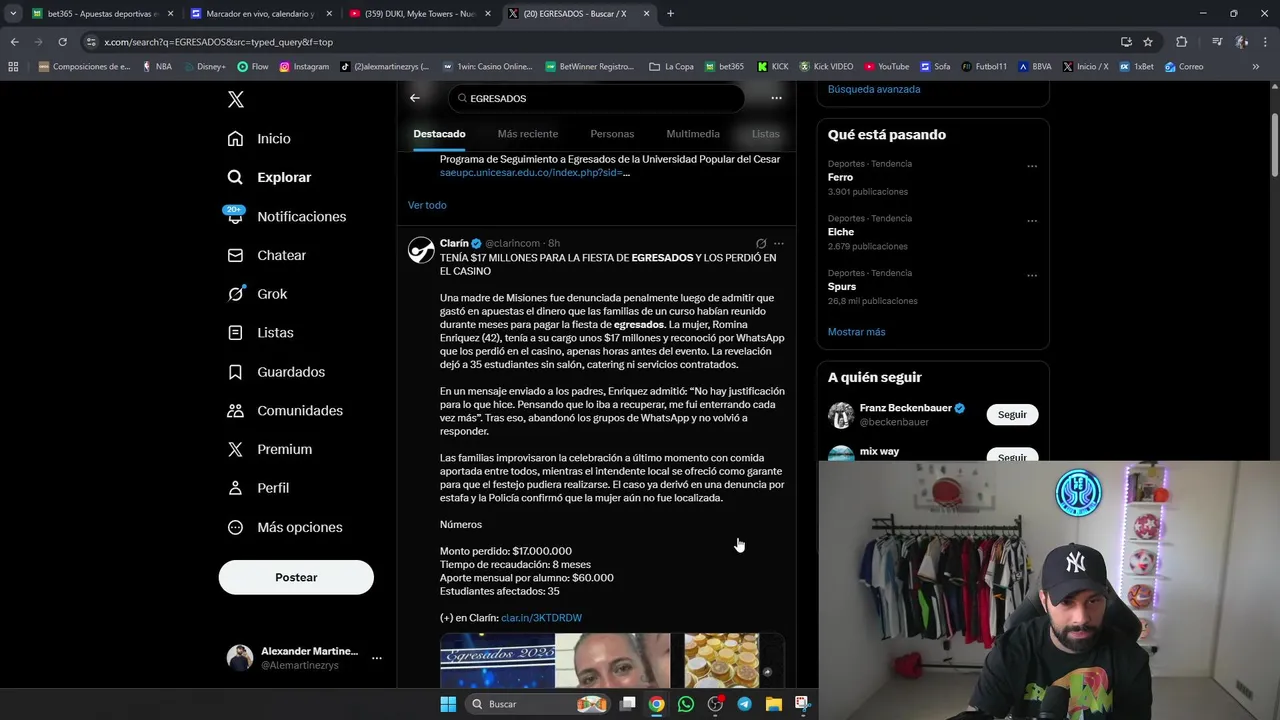Open Perfil in the sidebar

click(x=258, y=488)
